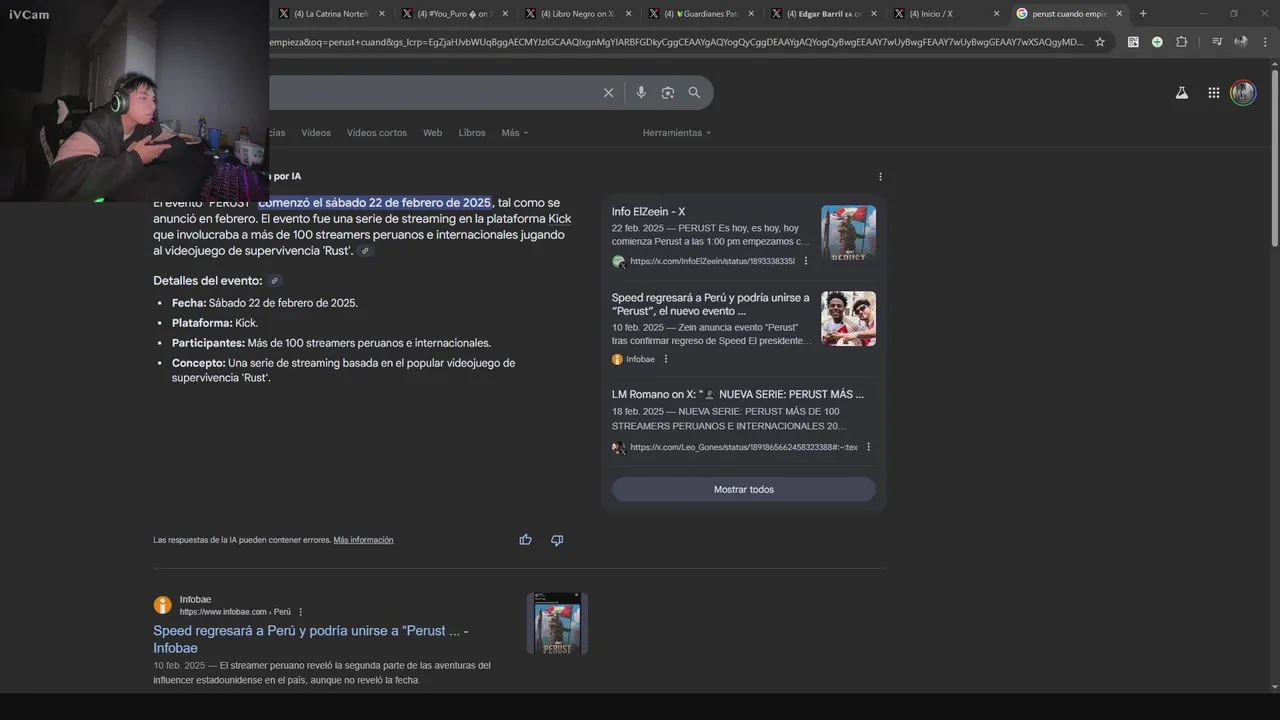Click the magnifying glass search button
This screenshot has width=1280, height=720.
694,93
